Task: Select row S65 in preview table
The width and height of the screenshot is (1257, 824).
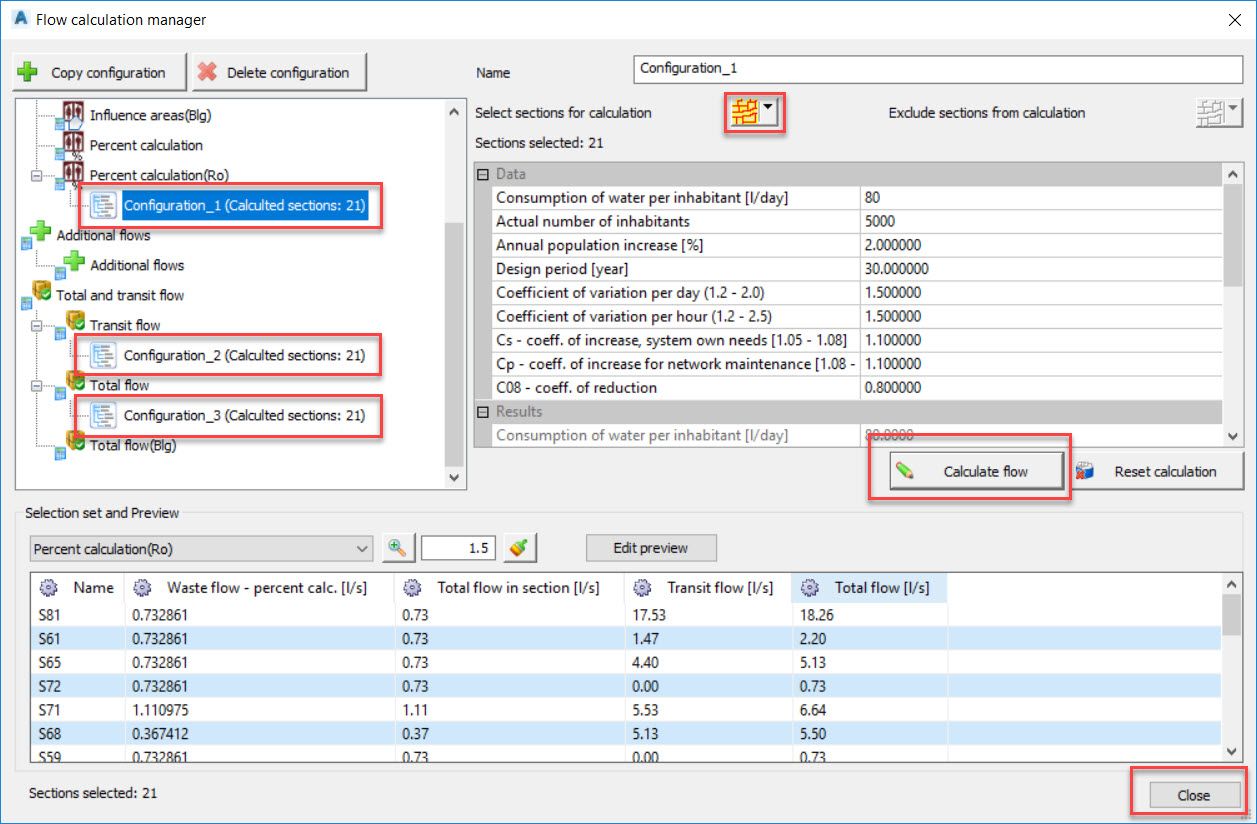Action: (x=626, y=662)
